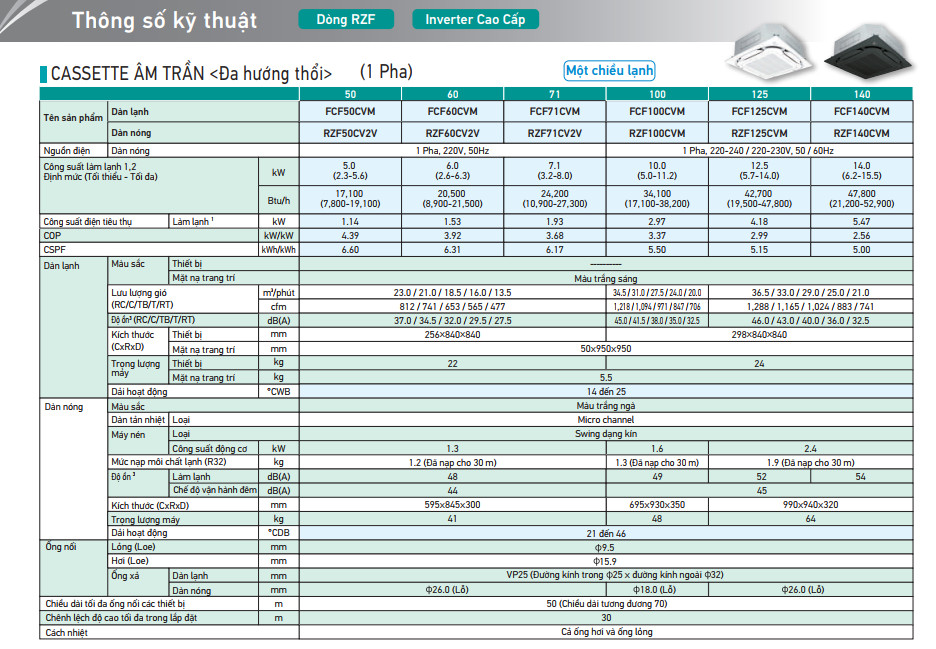Select the COP row label
The height and width of the screenshot is (649, 936).
coord(53,235)
